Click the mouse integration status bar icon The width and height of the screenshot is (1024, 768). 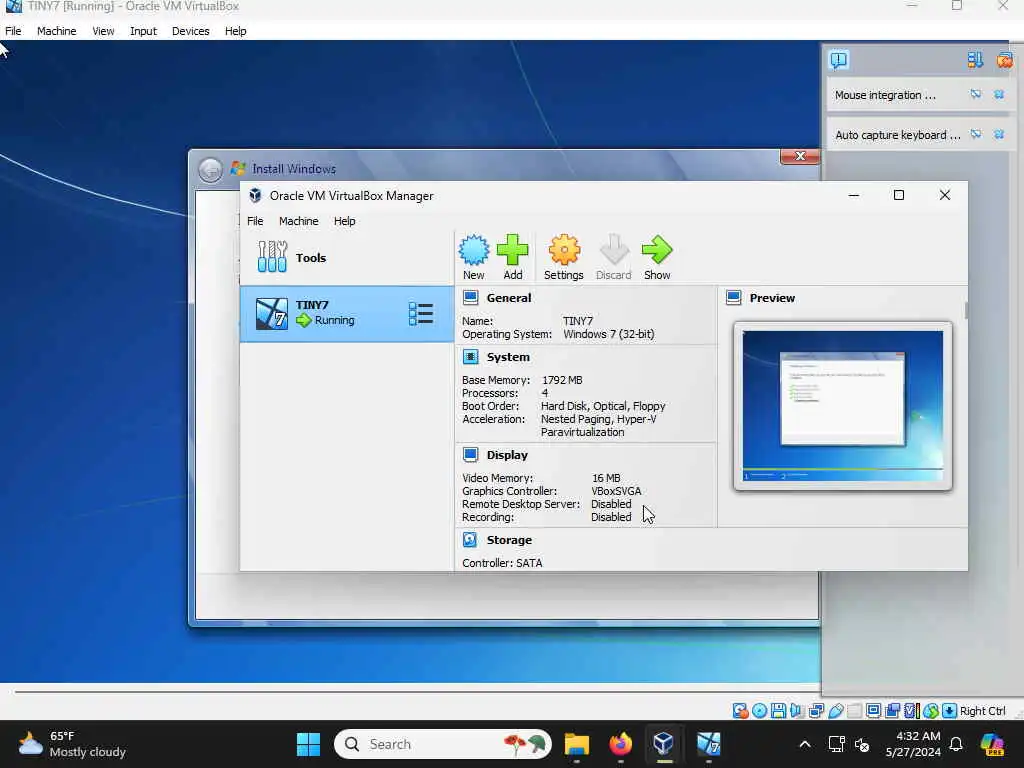pos(931,711)
